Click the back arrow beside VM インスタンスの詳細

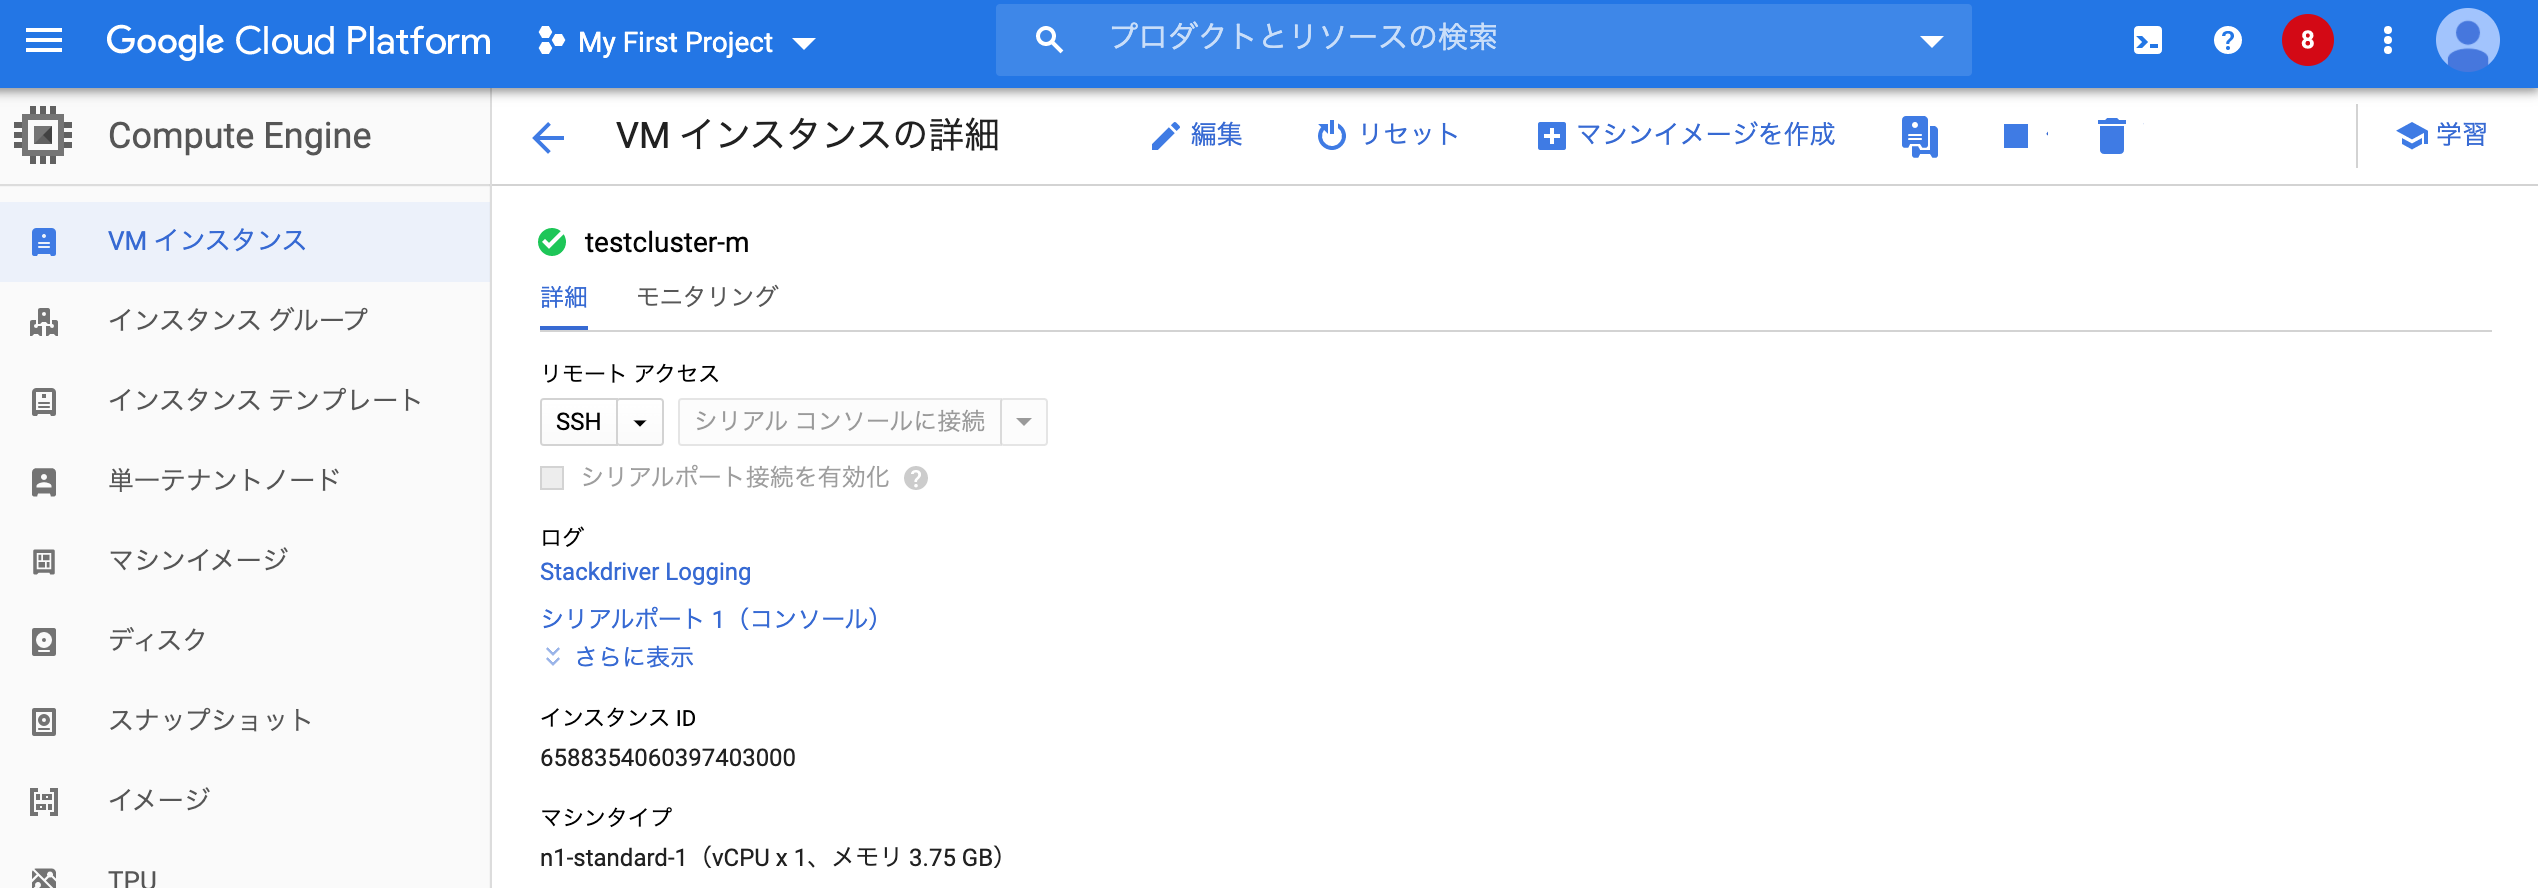pos(548,136)
